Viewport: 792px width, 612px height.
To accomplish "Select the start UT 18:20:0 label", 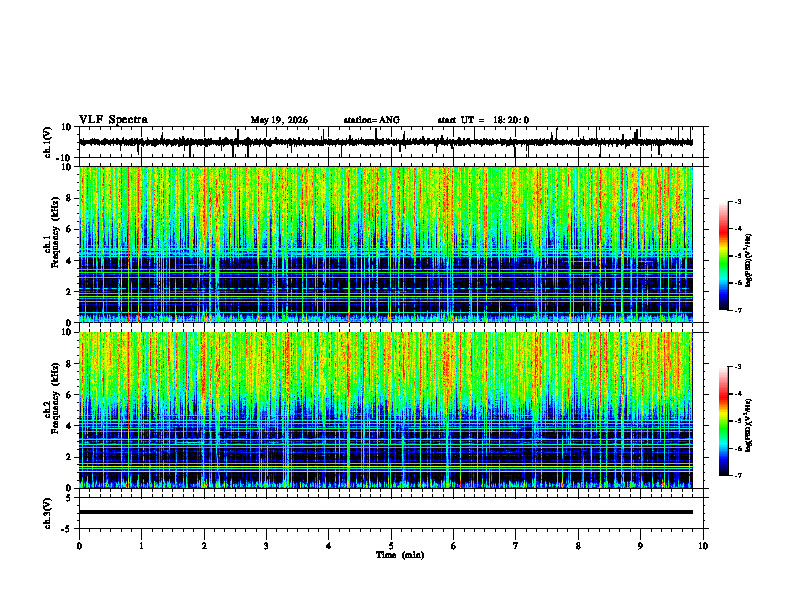I will pyautogui.click(x=483, y=120).
